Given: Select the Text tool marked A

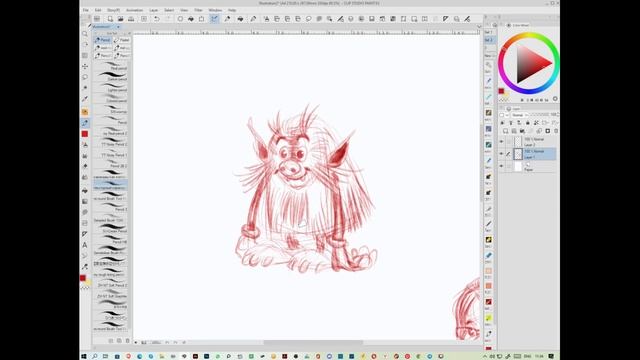Looking at the screenshot, I should click(x=85, y=245).
